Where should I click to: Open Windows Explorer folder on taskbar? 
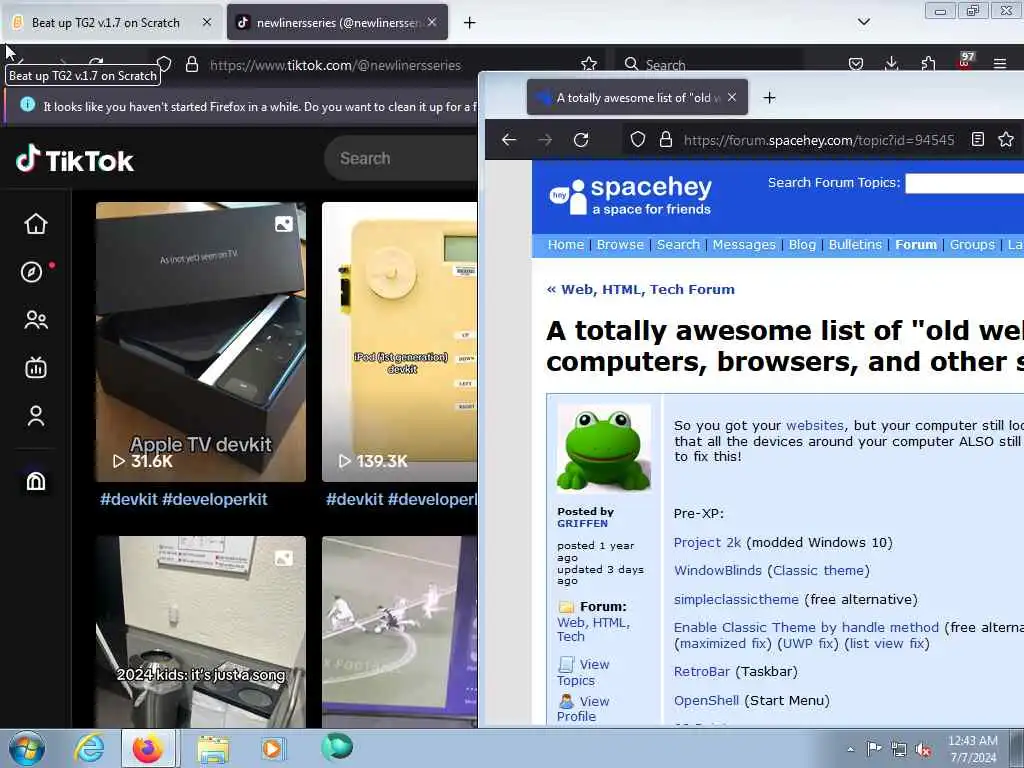(x=213, y=749)
